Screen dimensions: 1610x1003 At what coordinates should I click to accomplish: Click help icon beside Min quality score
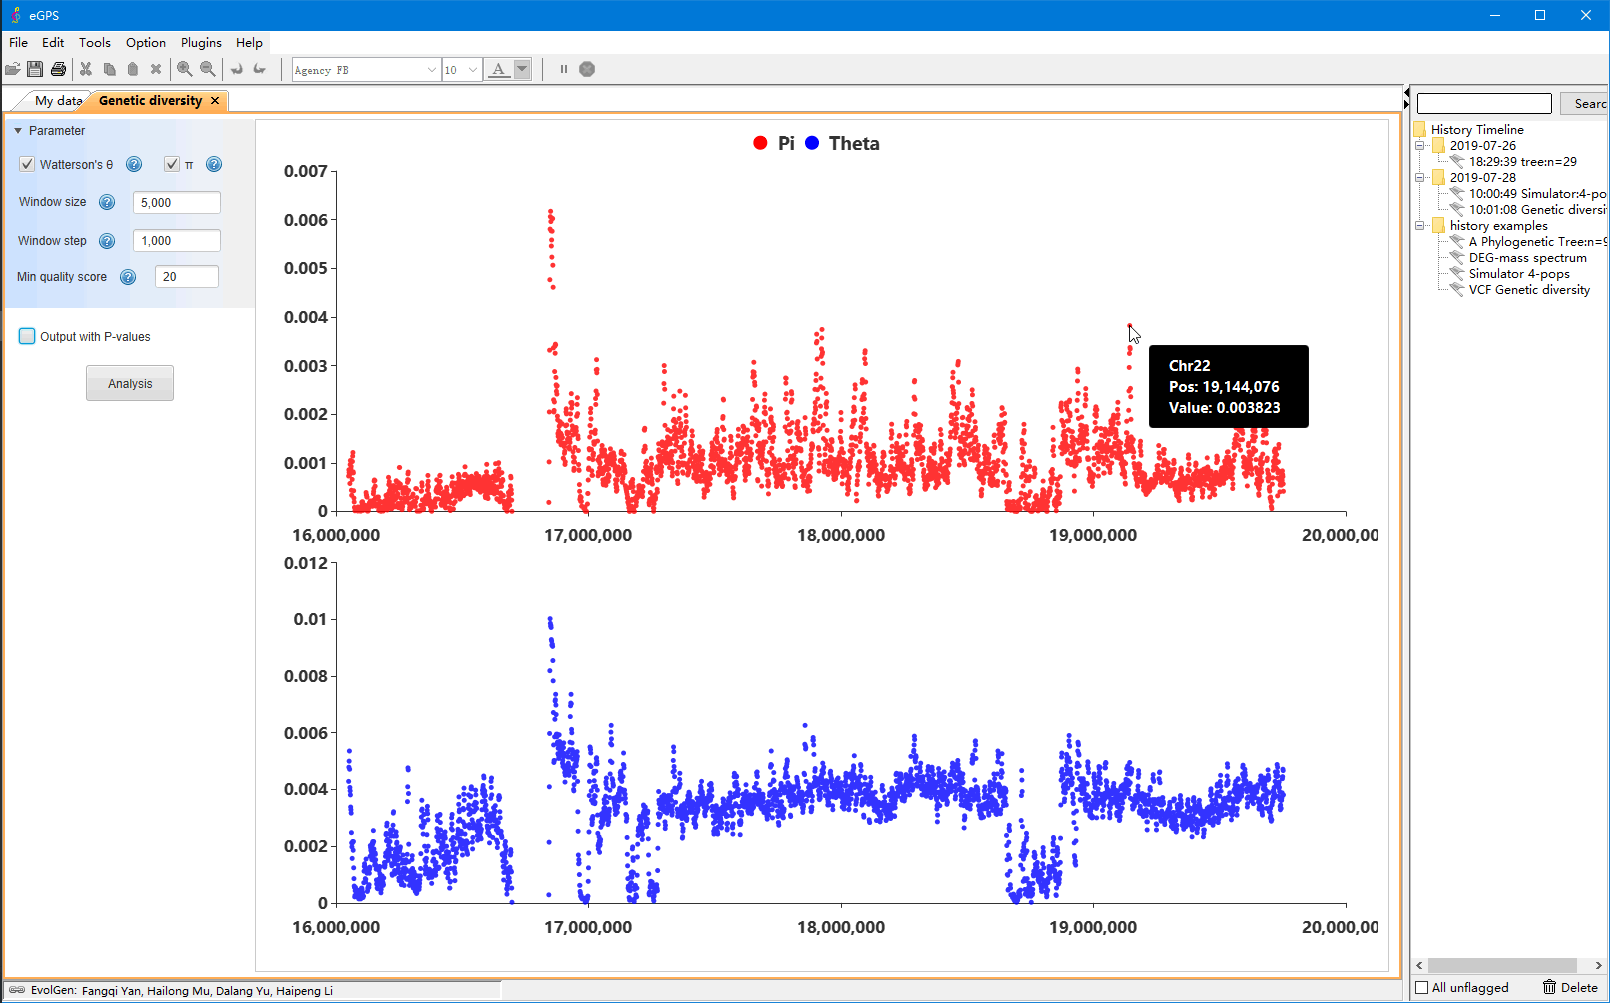[x=128, y=277]
